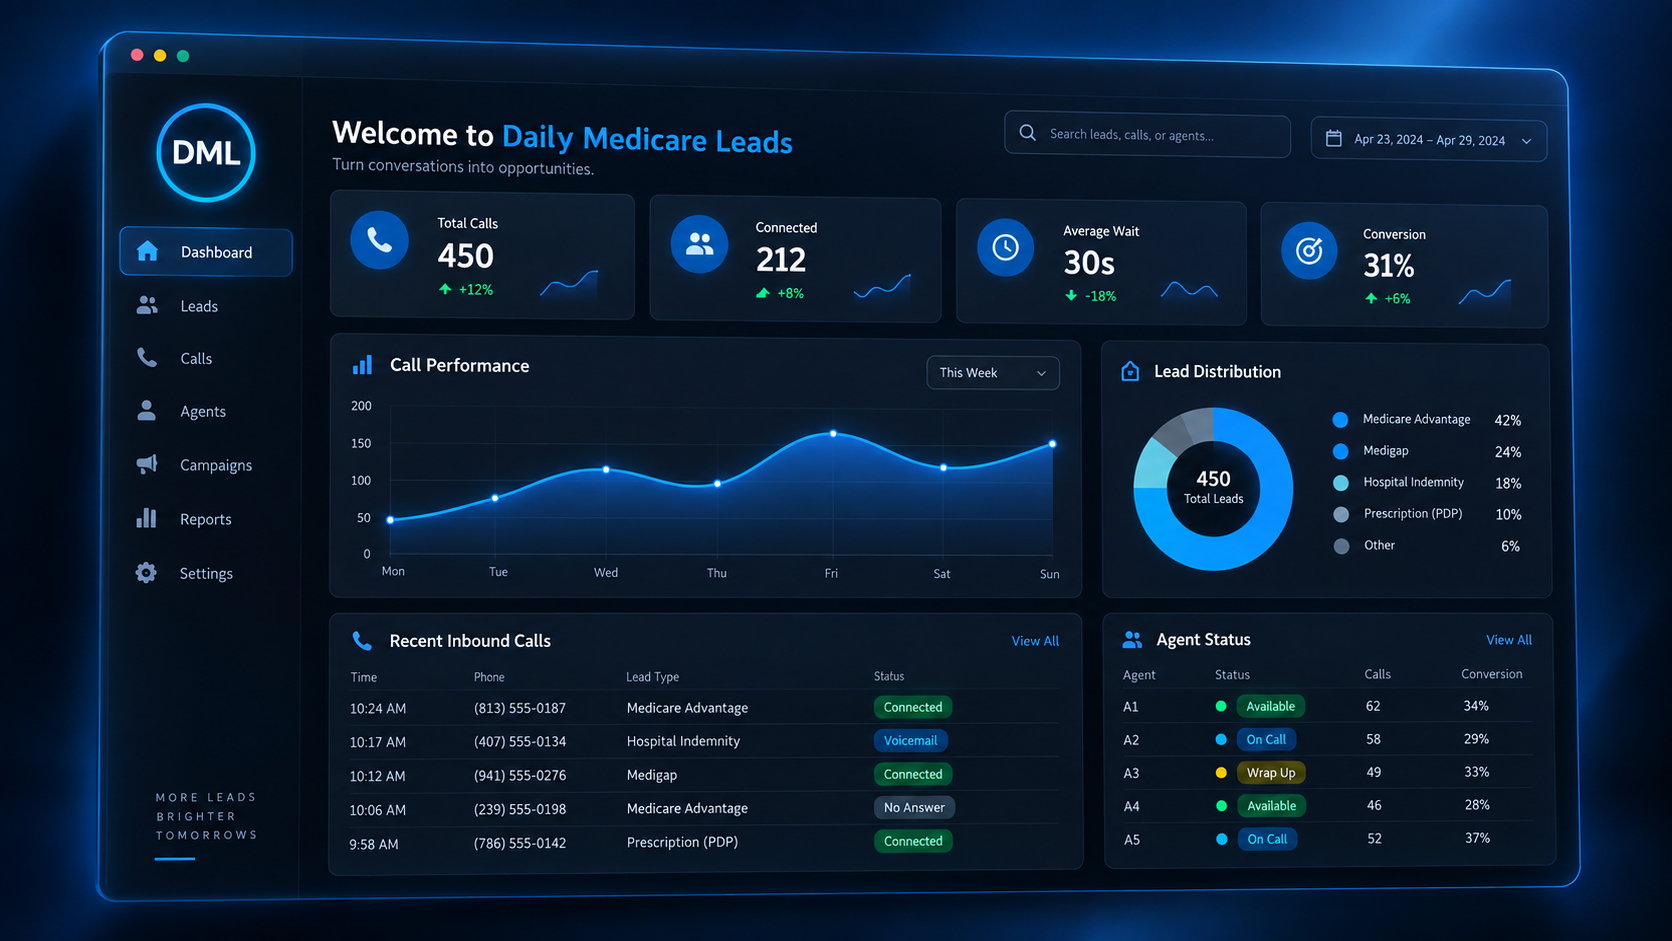1672x941 pixels.
Task: Click the DML logo circle
Action: pos(206,153)
